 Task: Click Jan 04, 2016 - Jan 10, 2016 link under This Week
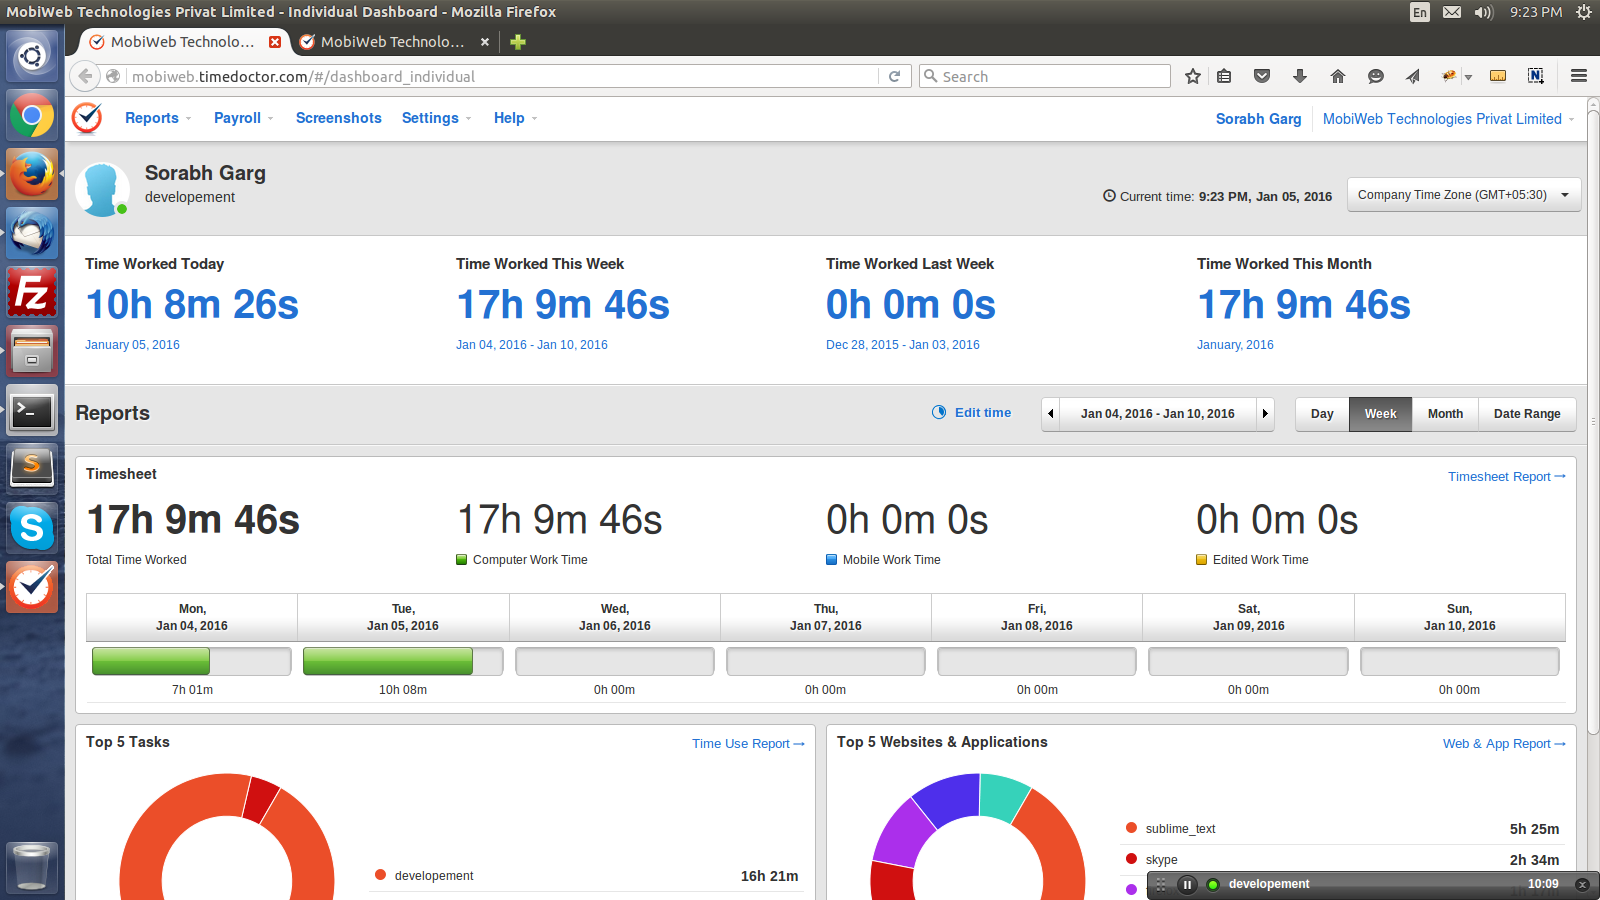coord(532,345)
